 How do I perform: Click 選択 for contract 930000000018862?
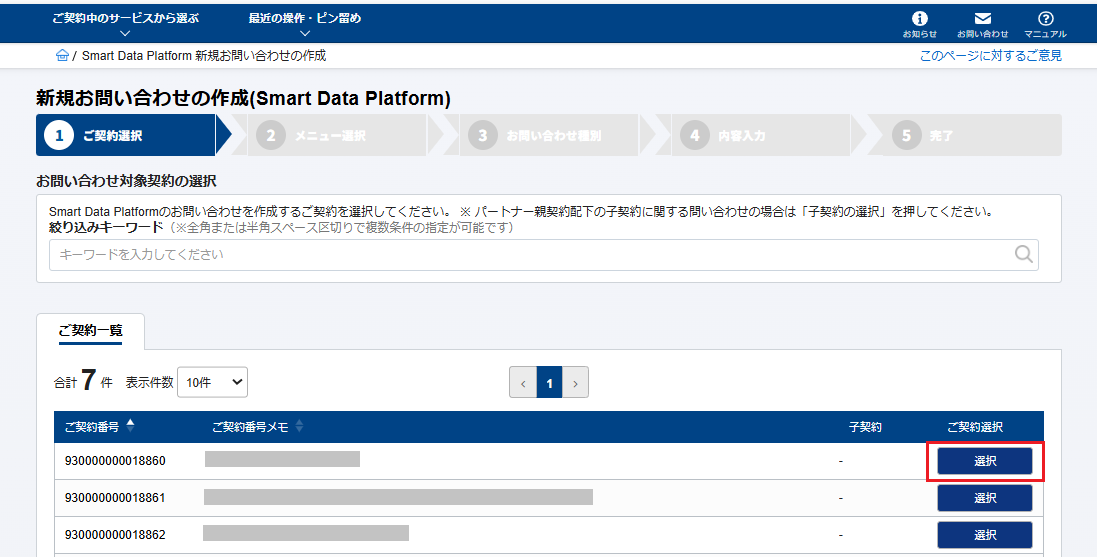coord(984,535)
